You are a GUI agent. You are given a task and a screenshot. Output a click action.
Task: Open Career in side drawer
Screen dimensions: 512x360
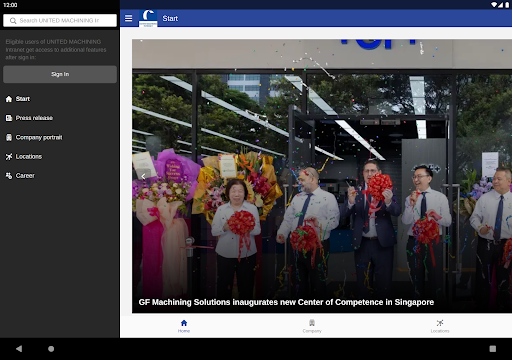pyautogui.click(x=60, y=176)
